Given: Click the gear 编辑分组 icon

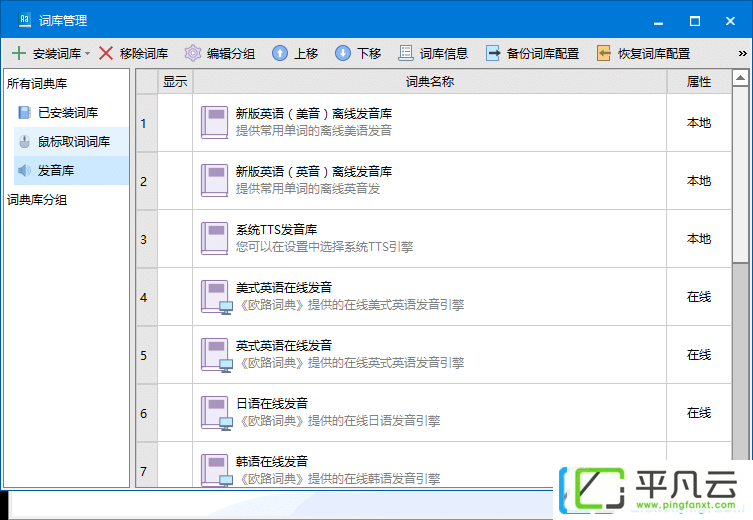Looking at the screenshot, I should (193, 53).
